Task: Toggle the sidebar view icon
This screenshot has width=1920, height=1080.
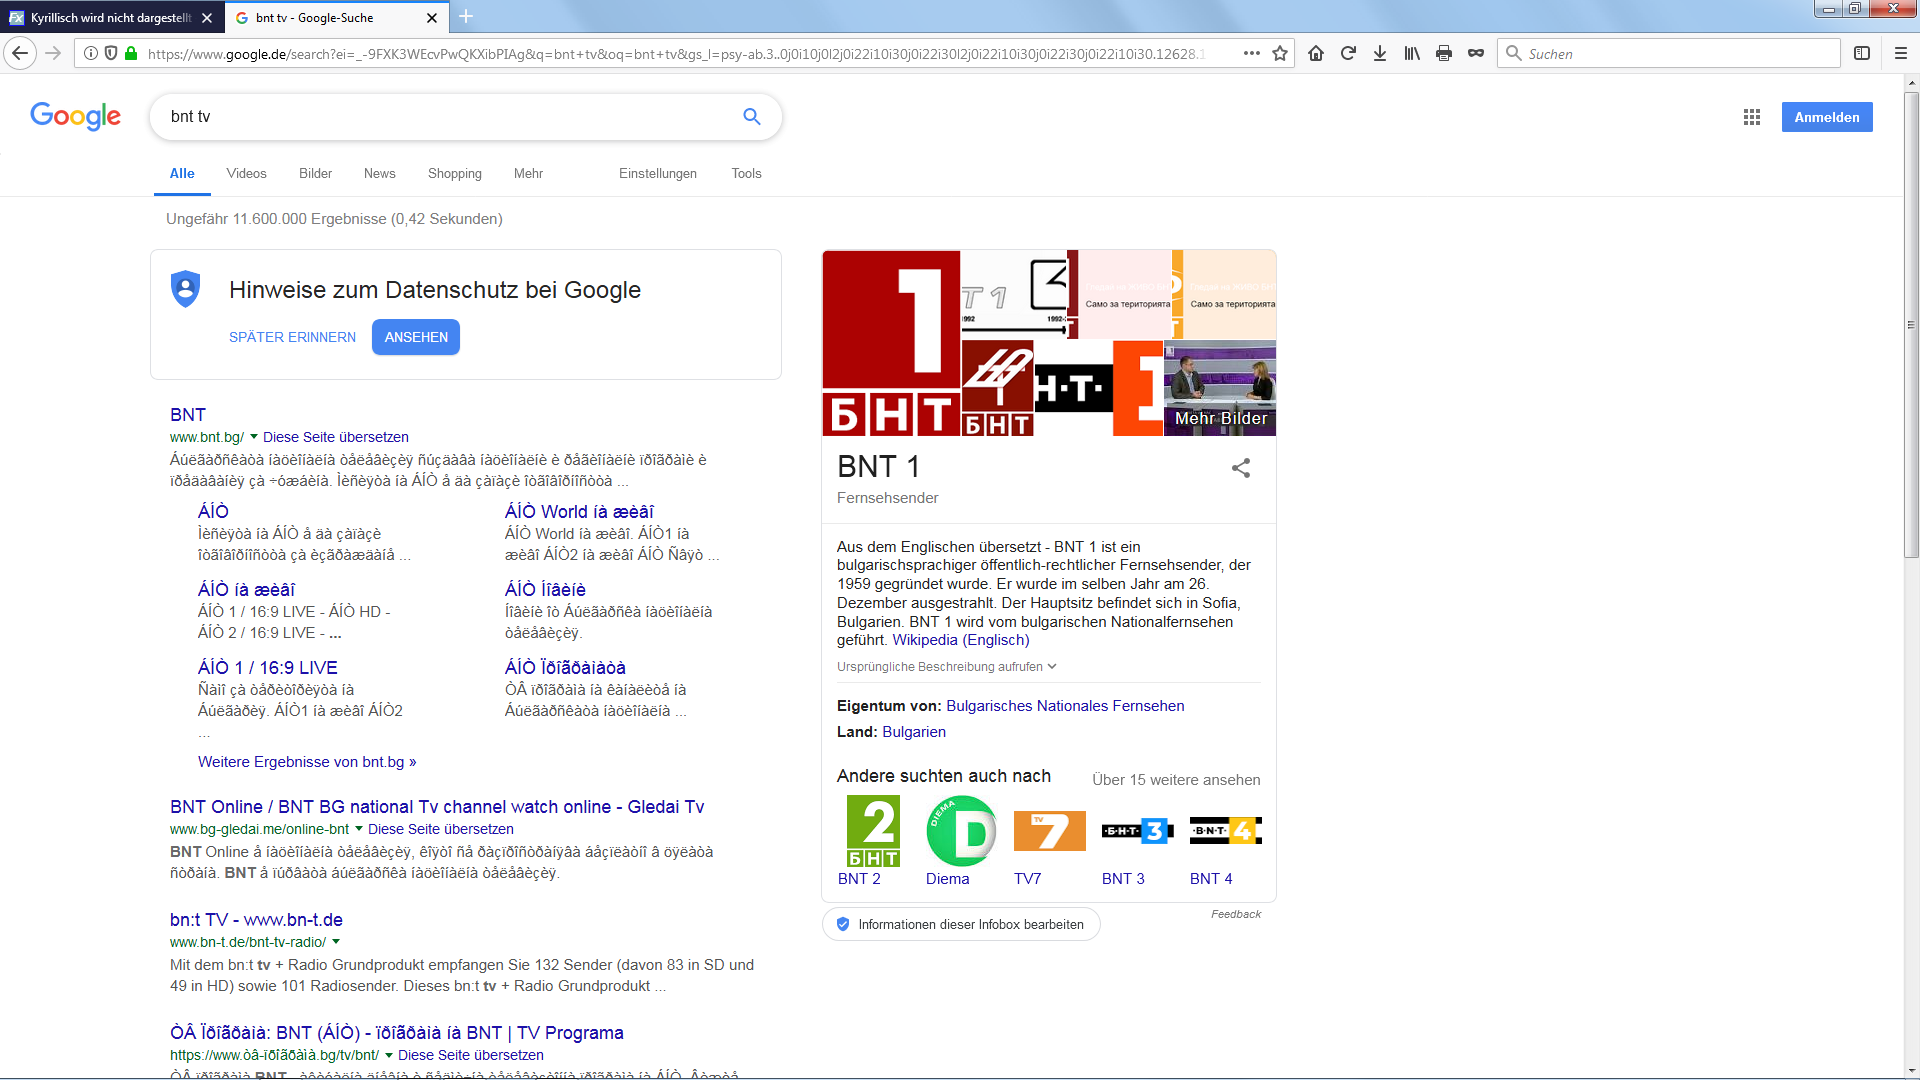Action: pyautogui.click(x=1862, y=54)
